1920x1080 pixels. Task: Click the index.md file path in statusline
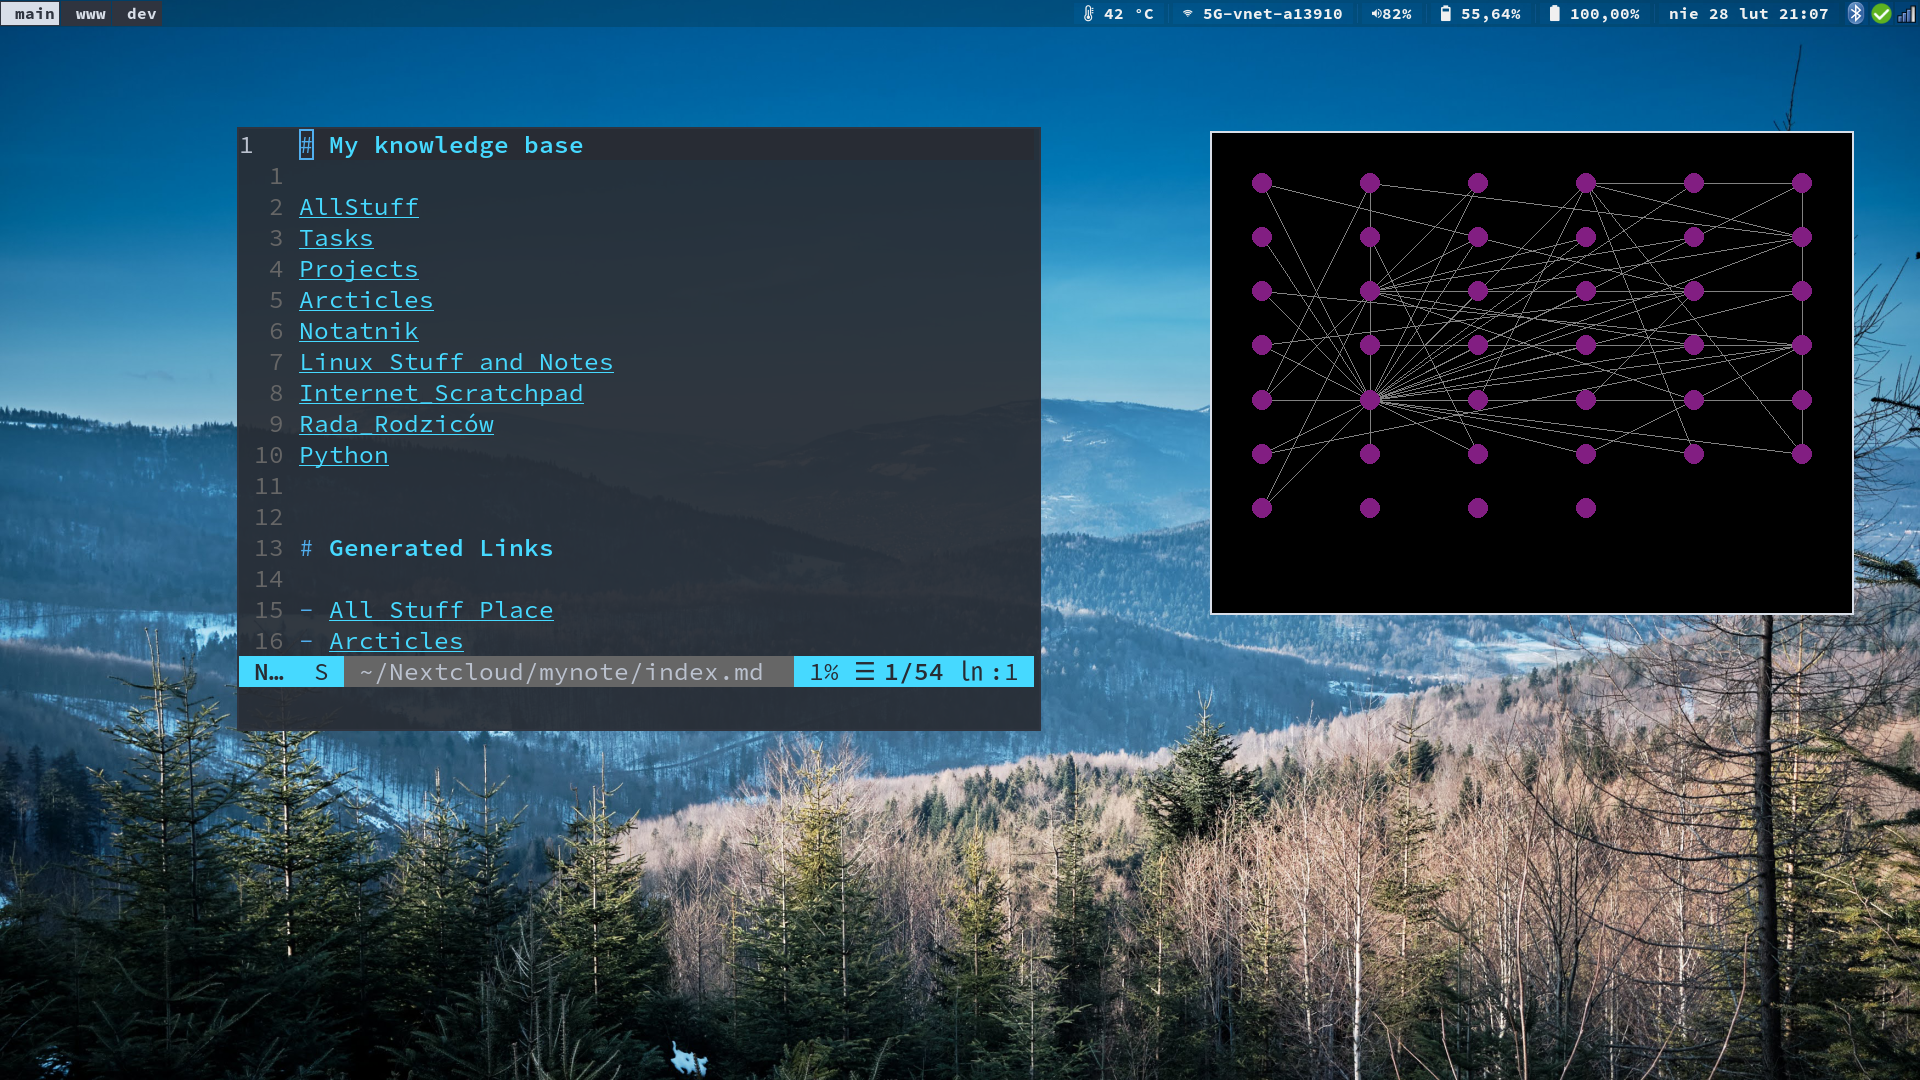click(x=561, y=672)
